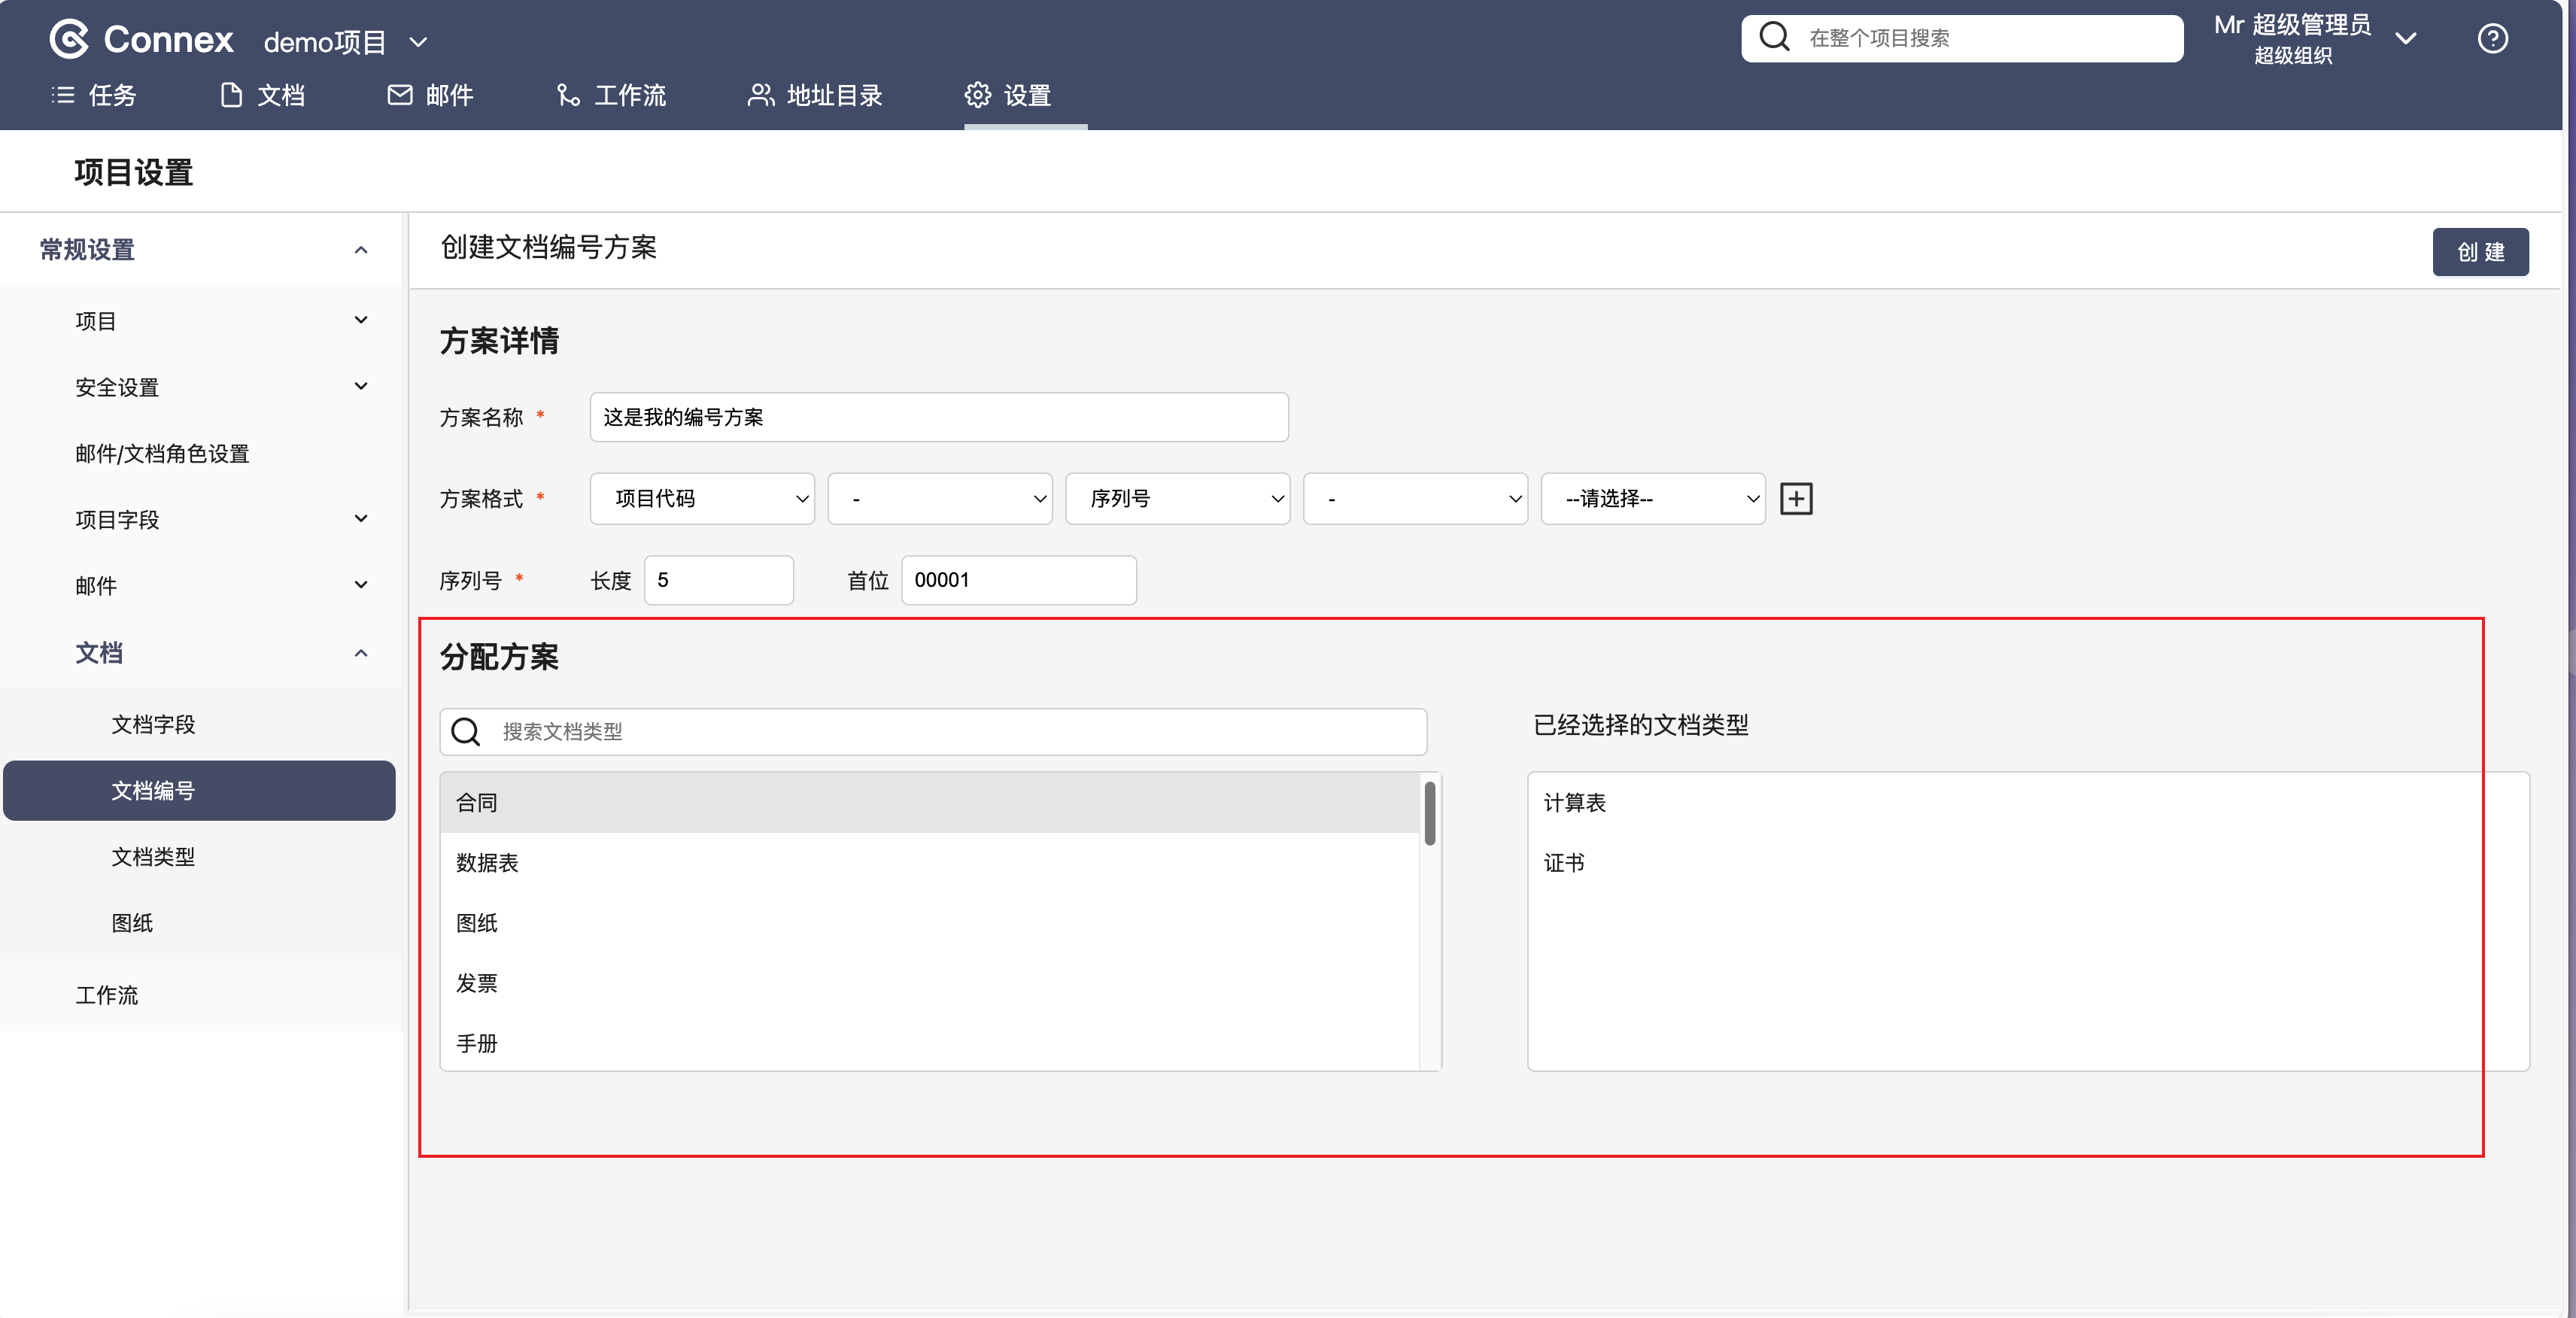Open the 地址目录 directory tab
Image resolution: width=2576 pixels, height=1318 pixels.
(815, 95)
